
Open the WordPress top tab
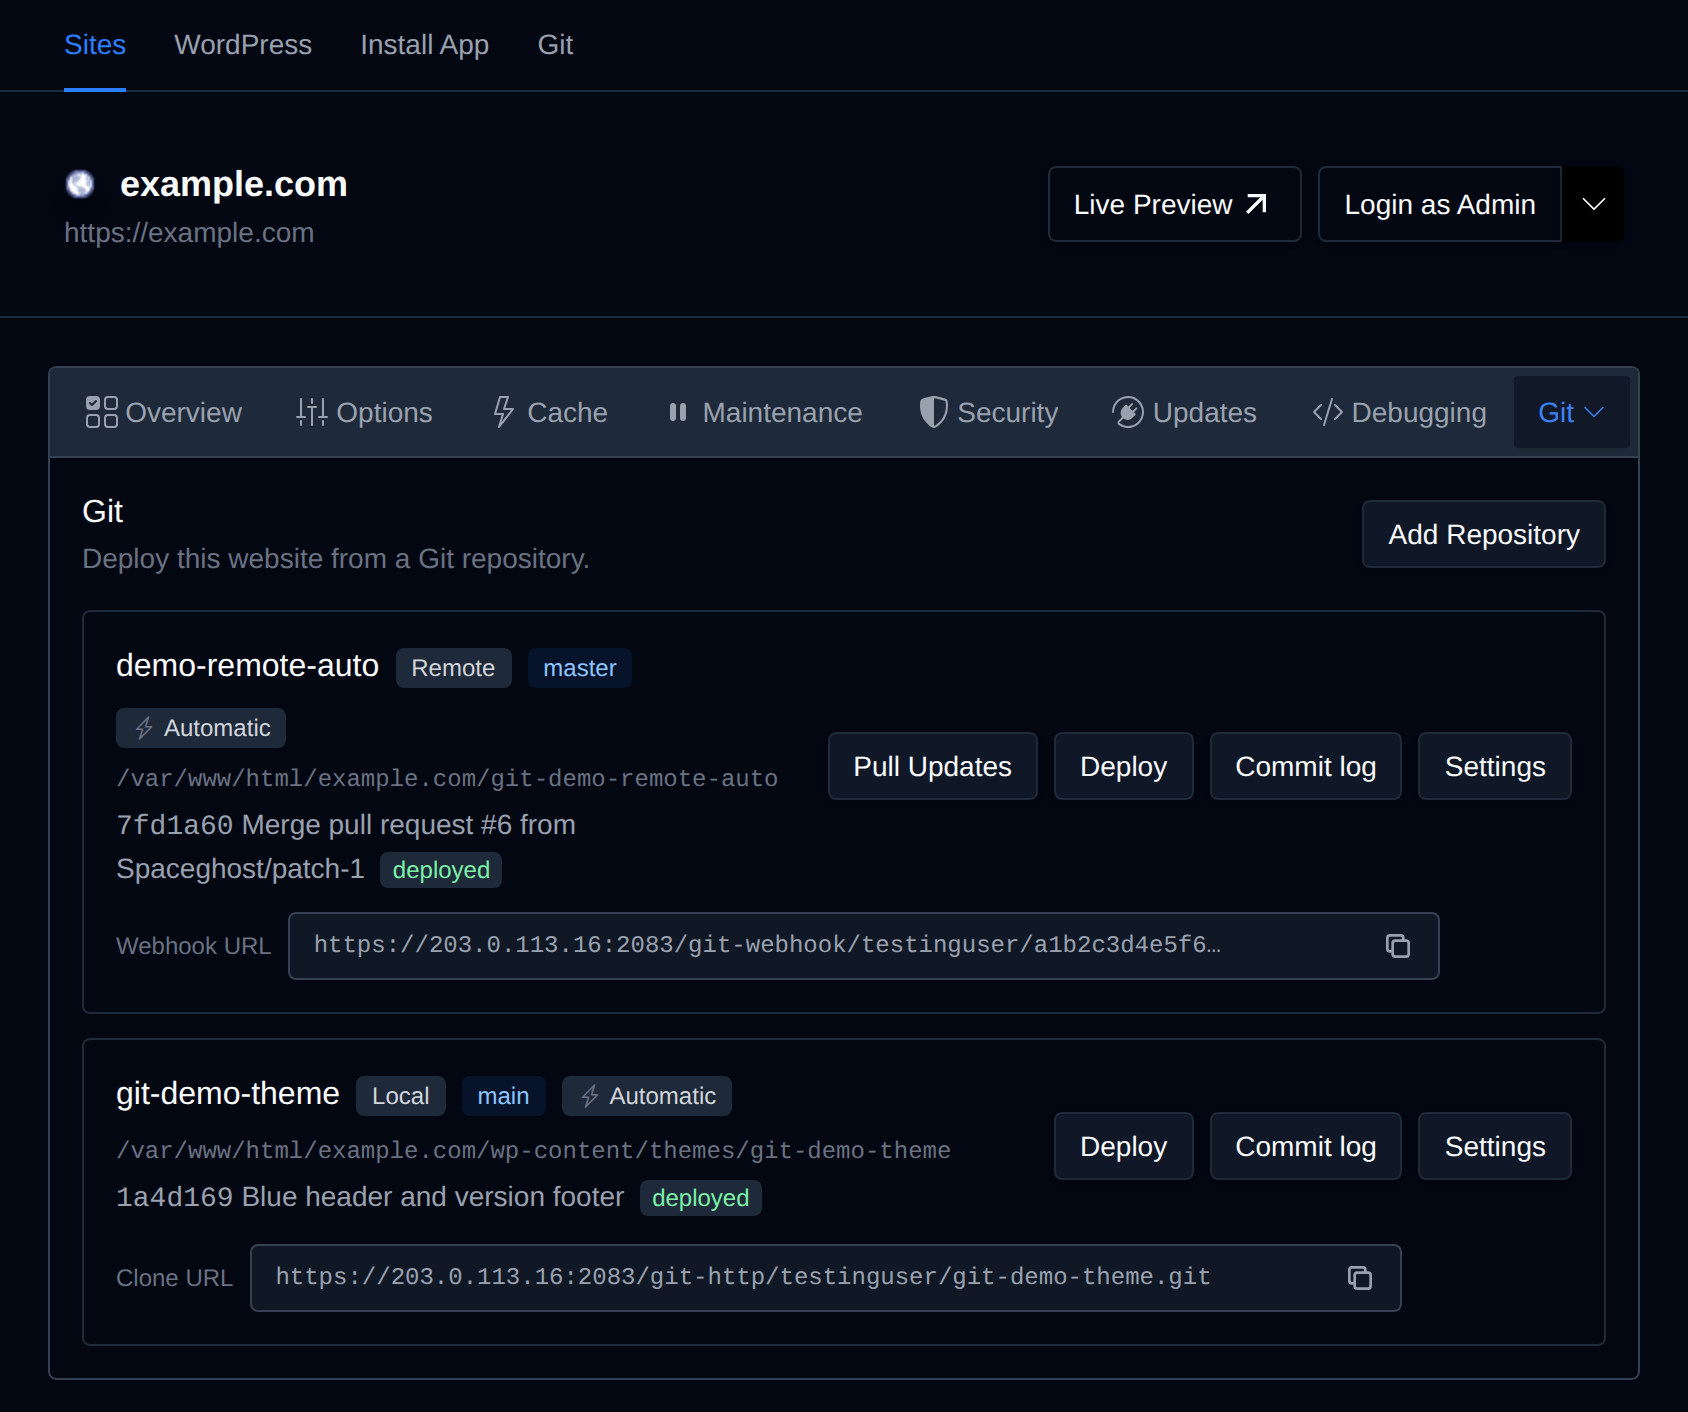(243, 45)
